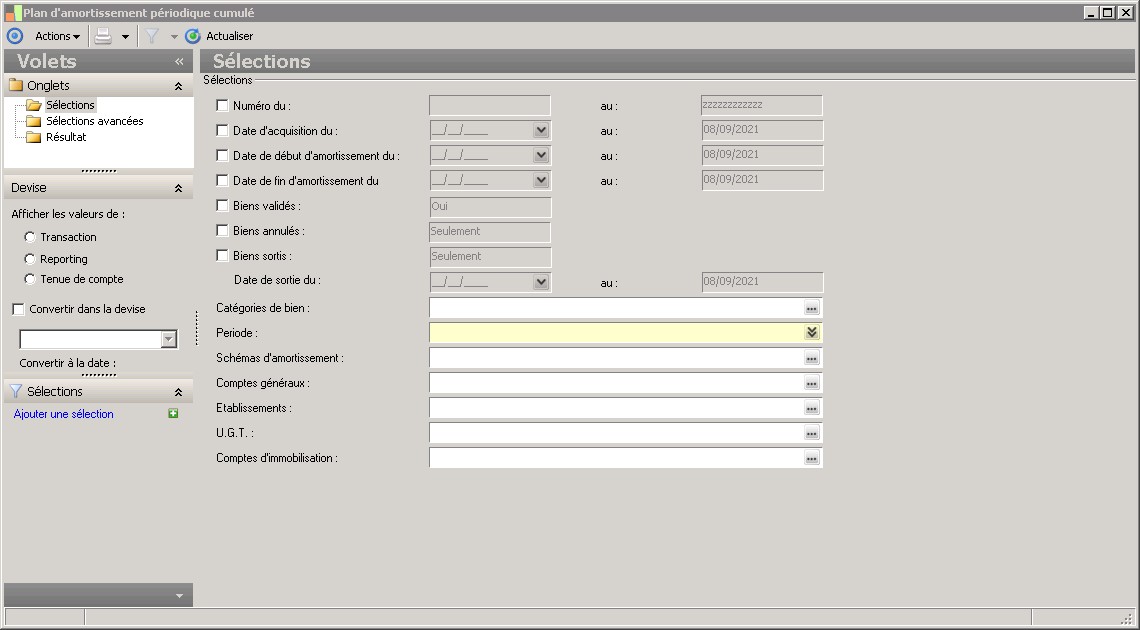Open the filter dropdown arrow in toolbar
Image resolution: width=1140 pixels, height=630 pixels.
[x=174, y=36]
